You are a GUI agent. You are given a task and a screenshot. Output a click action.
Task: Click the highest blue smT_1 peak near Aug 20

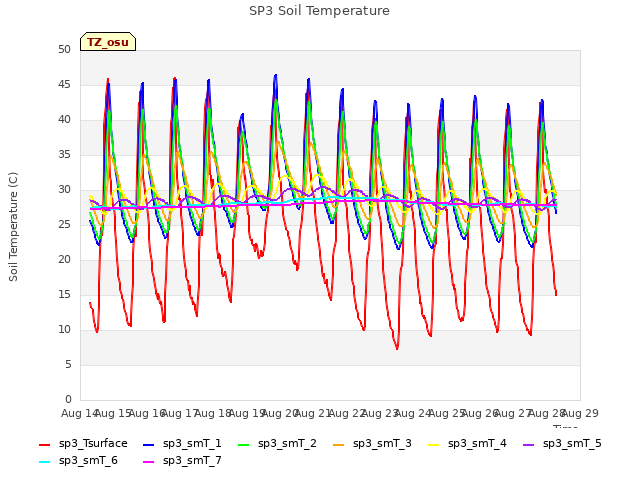tap(276, 76)
